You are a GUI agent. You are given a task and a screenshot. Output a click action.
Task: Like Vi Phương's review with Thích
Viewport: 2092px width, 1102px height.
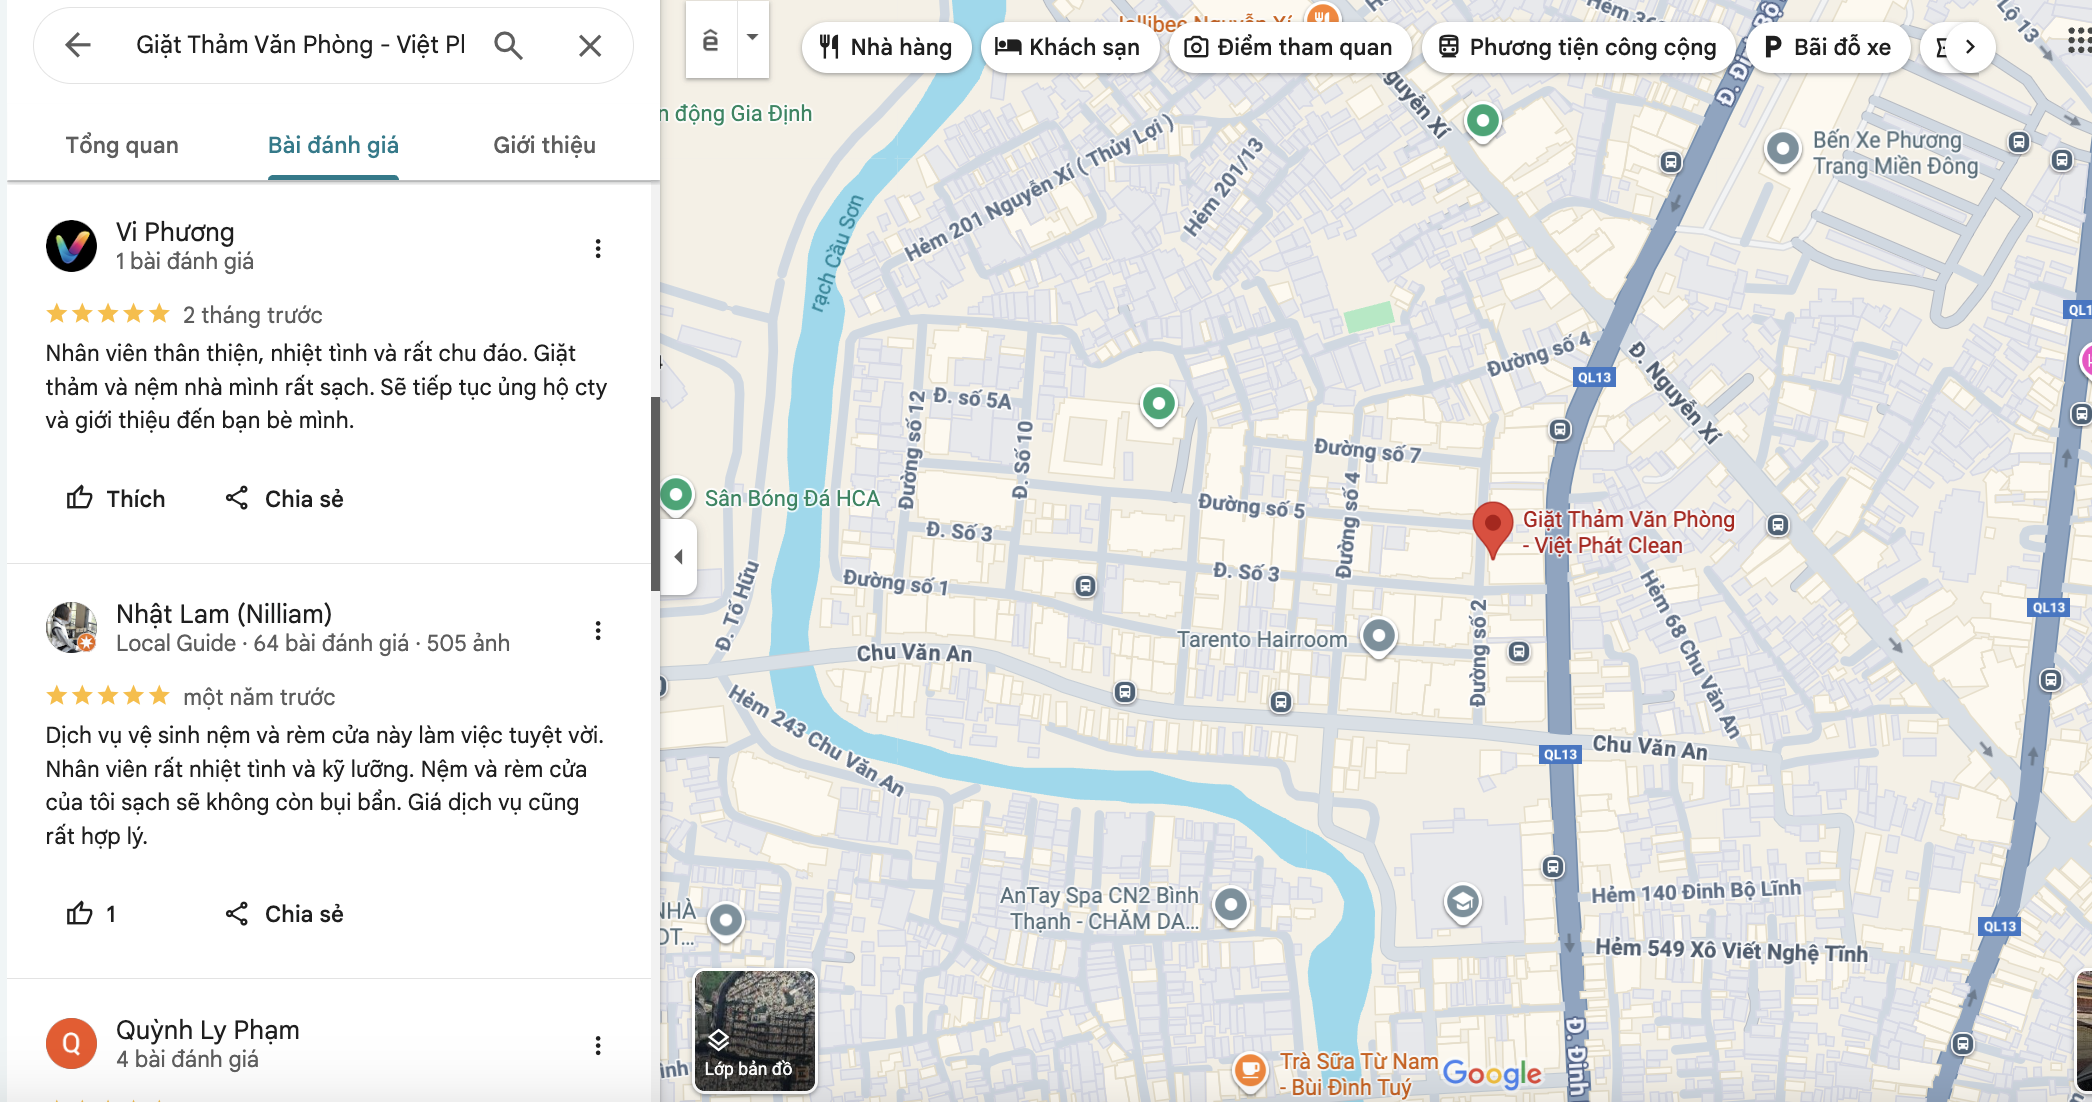[x=115, y=498]
